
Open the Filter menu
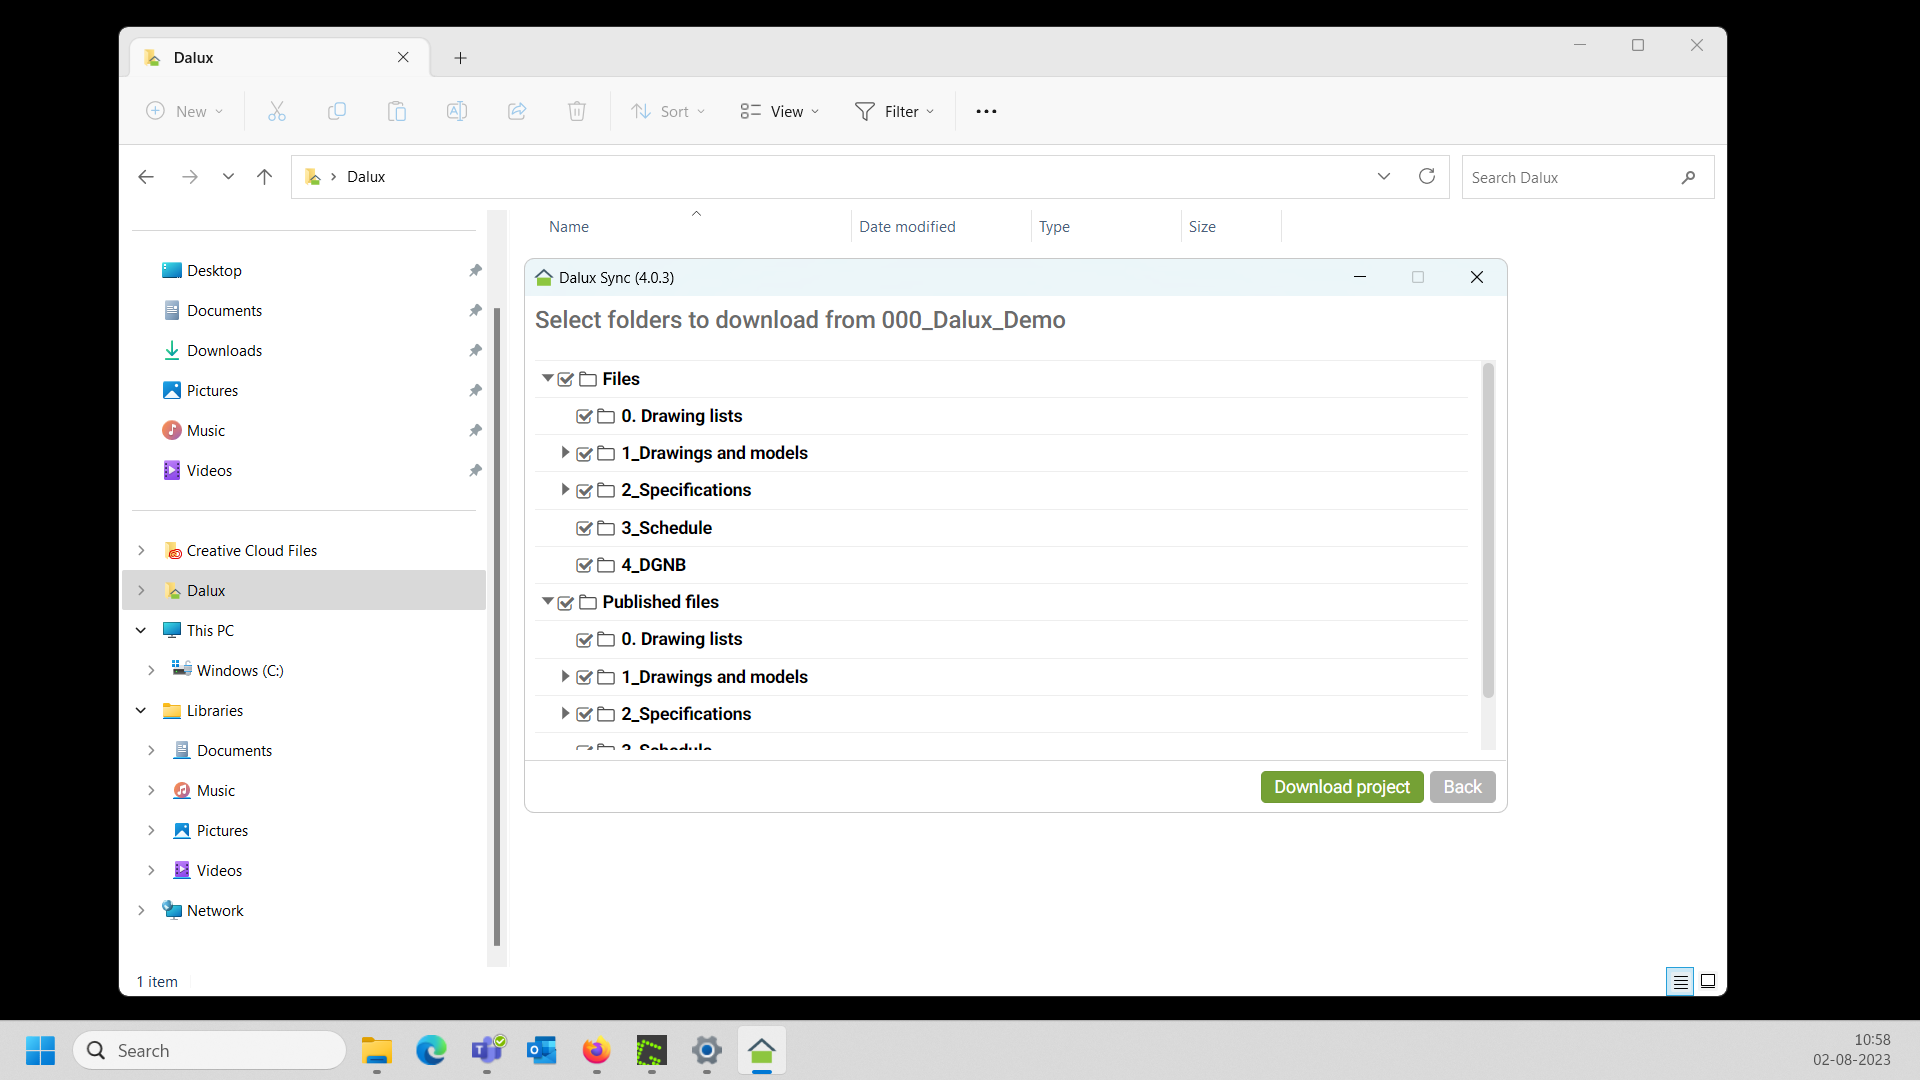(x=895, y=111)
